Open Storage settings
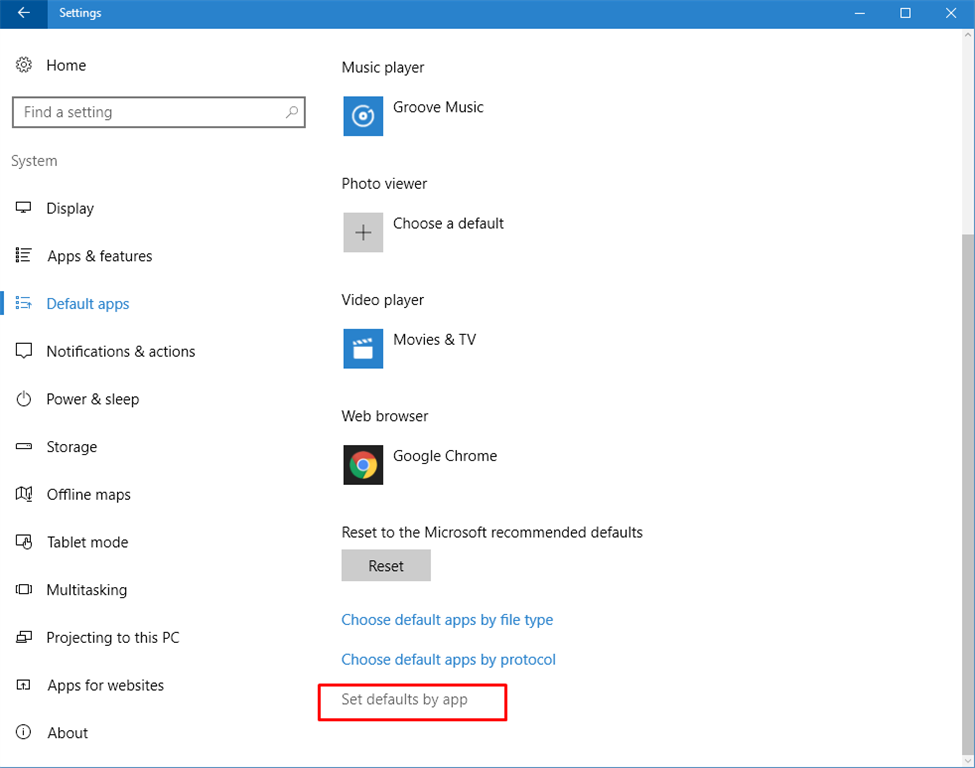 (x=72, y=446)
